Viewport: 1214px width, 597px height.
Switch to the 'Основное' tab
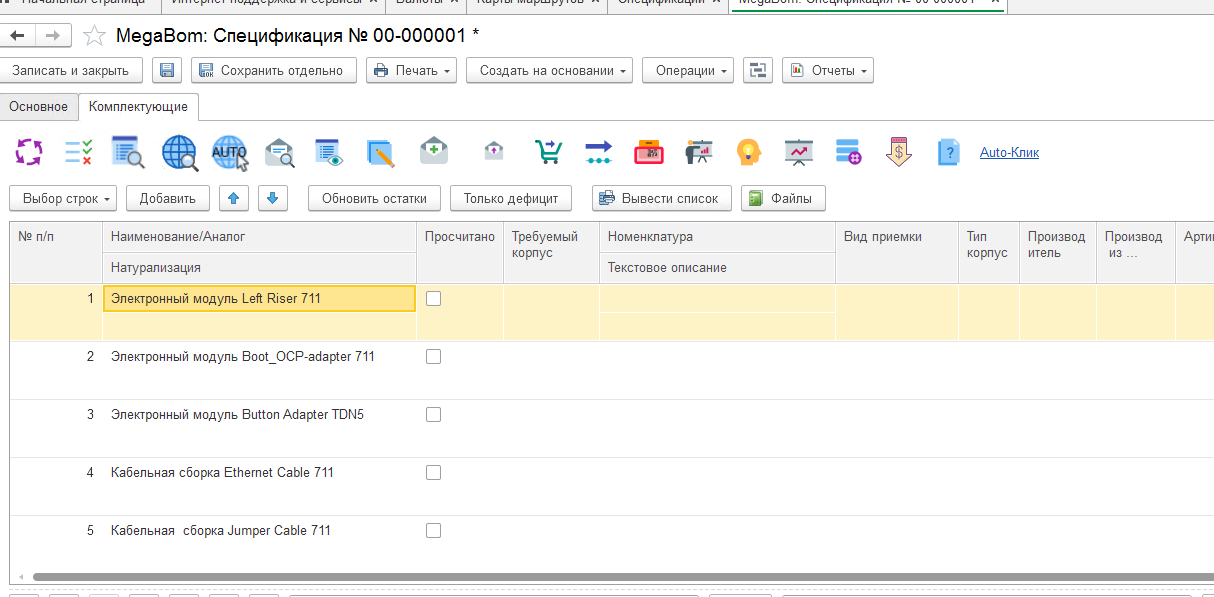pos(39,107)
